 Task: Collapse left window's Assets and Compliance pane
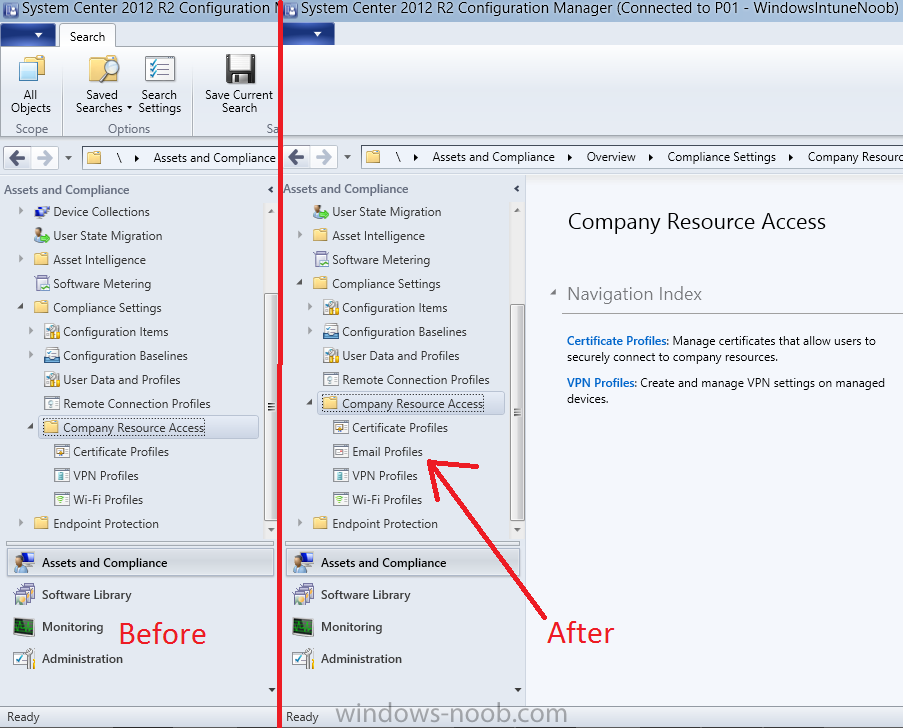(270, 189)
